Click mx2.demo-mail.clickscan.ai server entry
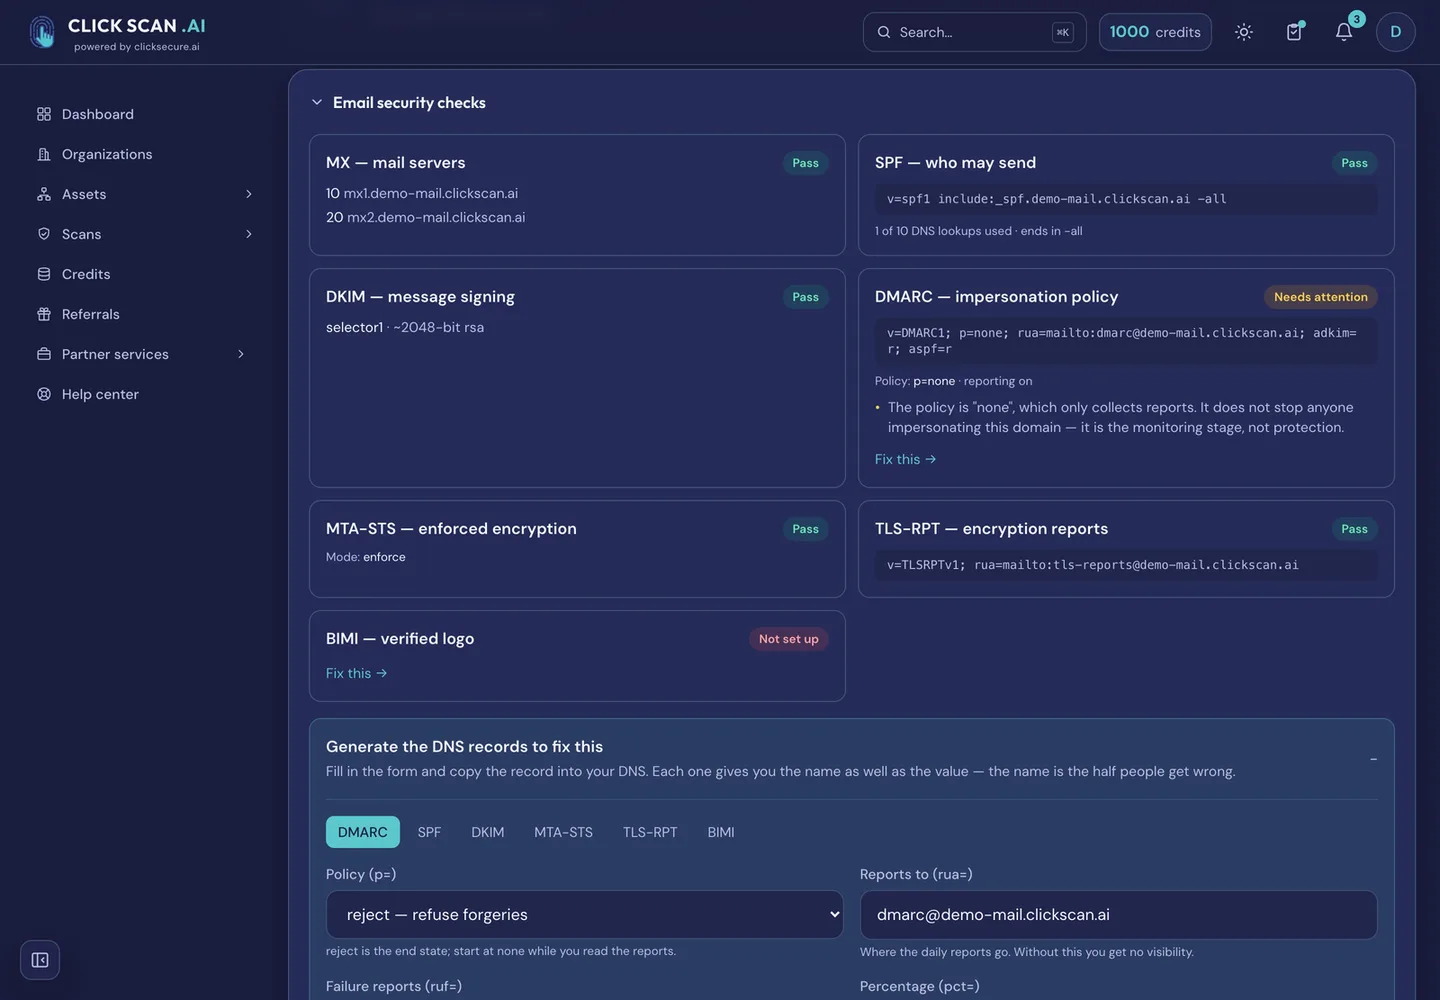Image resolution: width=1440 pixels, height=1000 pixels. [425, 217]
